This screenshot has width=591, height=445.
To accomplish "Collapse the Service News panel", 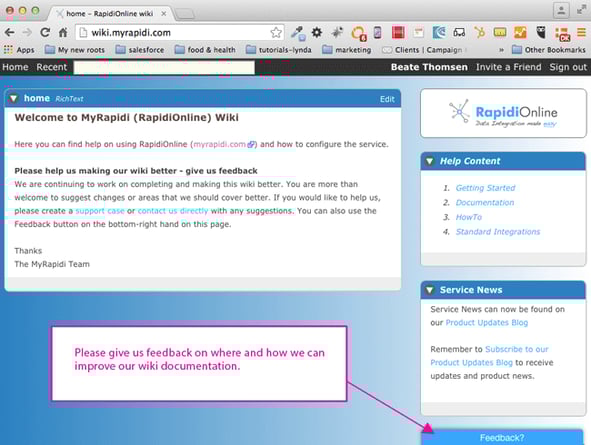I will 429,290.
